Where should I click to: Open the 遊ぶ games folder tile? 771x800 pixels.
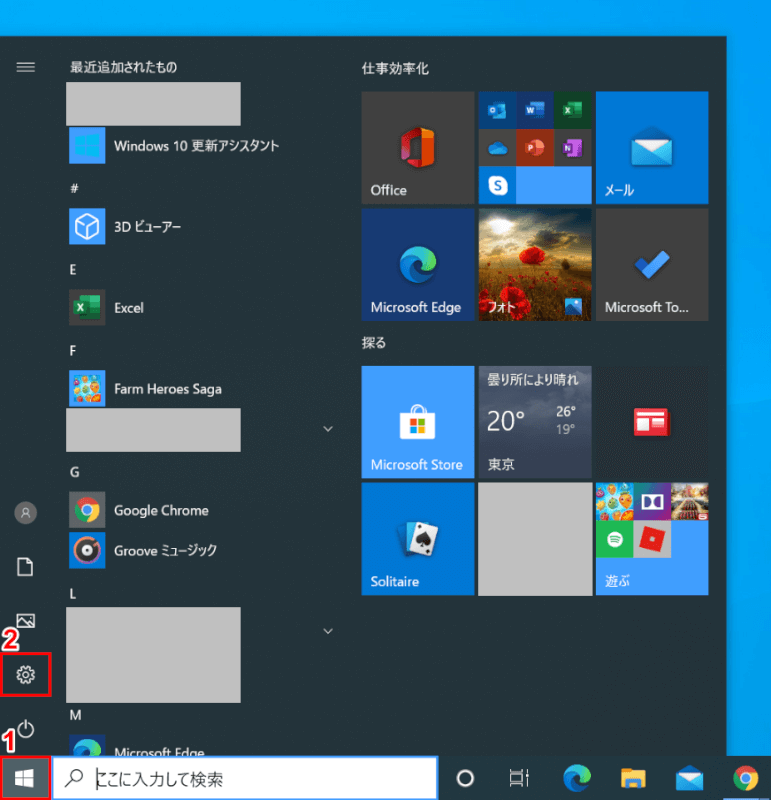click(x=652, y=539)
